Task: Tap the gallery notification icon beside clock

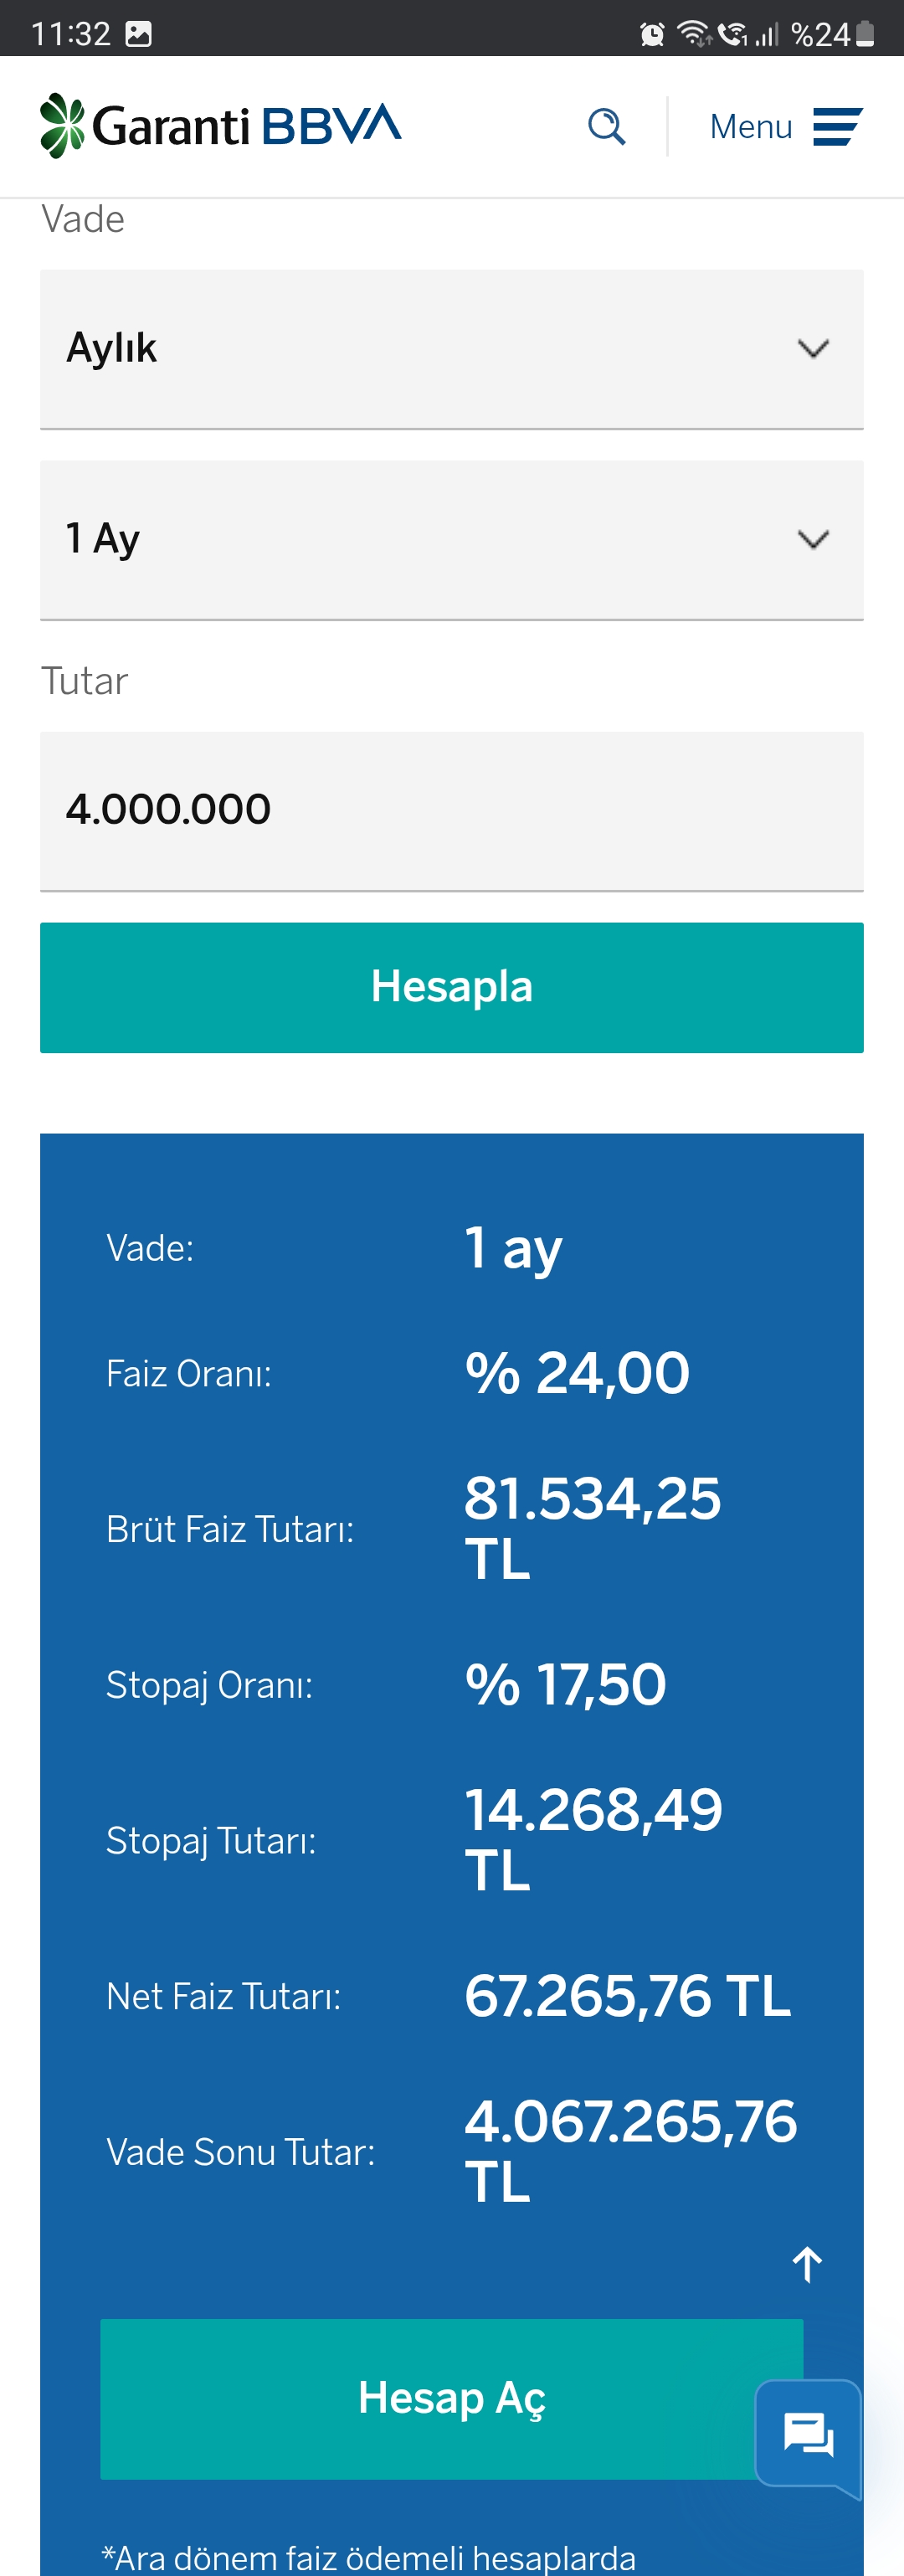Action: click(139, 34)
